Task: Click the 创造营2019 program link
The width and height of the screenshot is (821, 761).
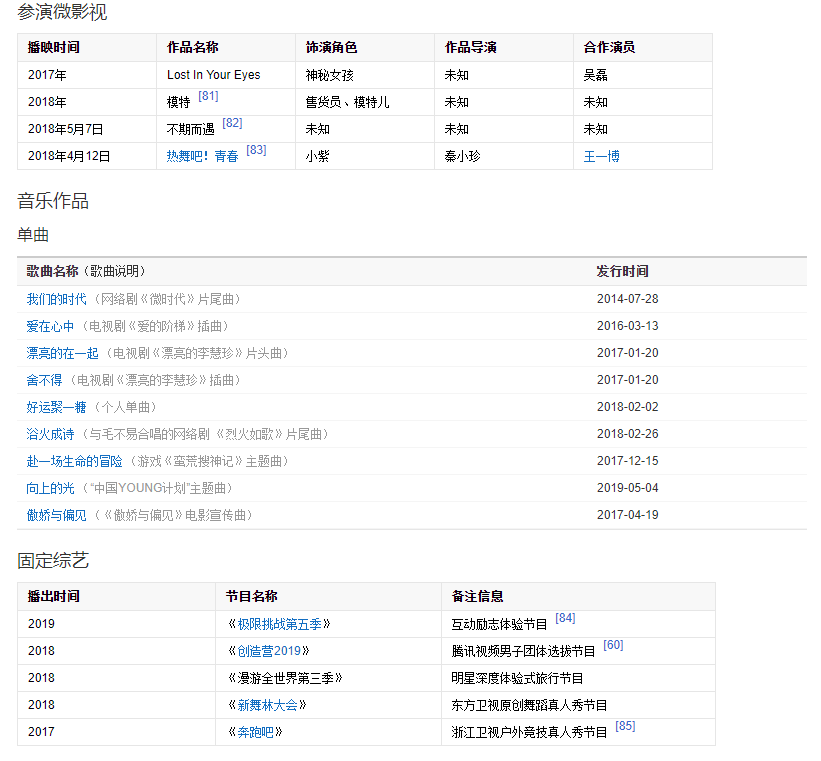Action: [x=268, y=651]
